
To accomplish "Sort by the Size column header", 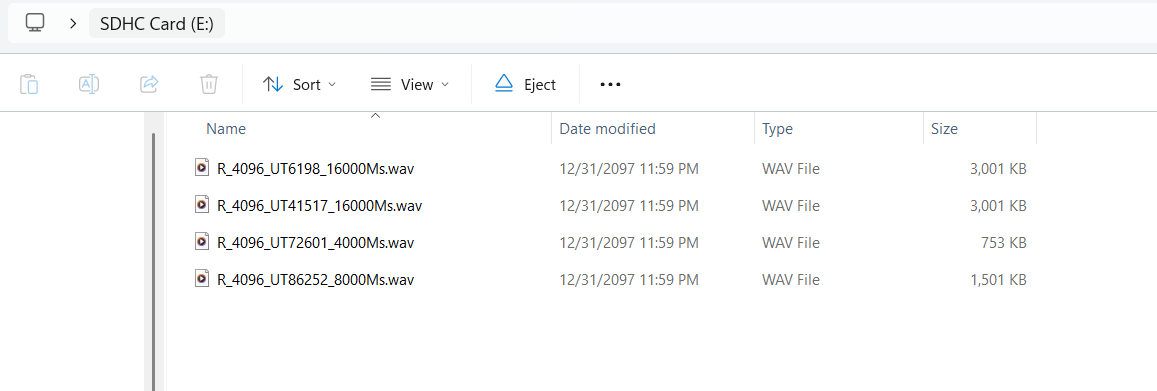I will [x=944, y=128].
